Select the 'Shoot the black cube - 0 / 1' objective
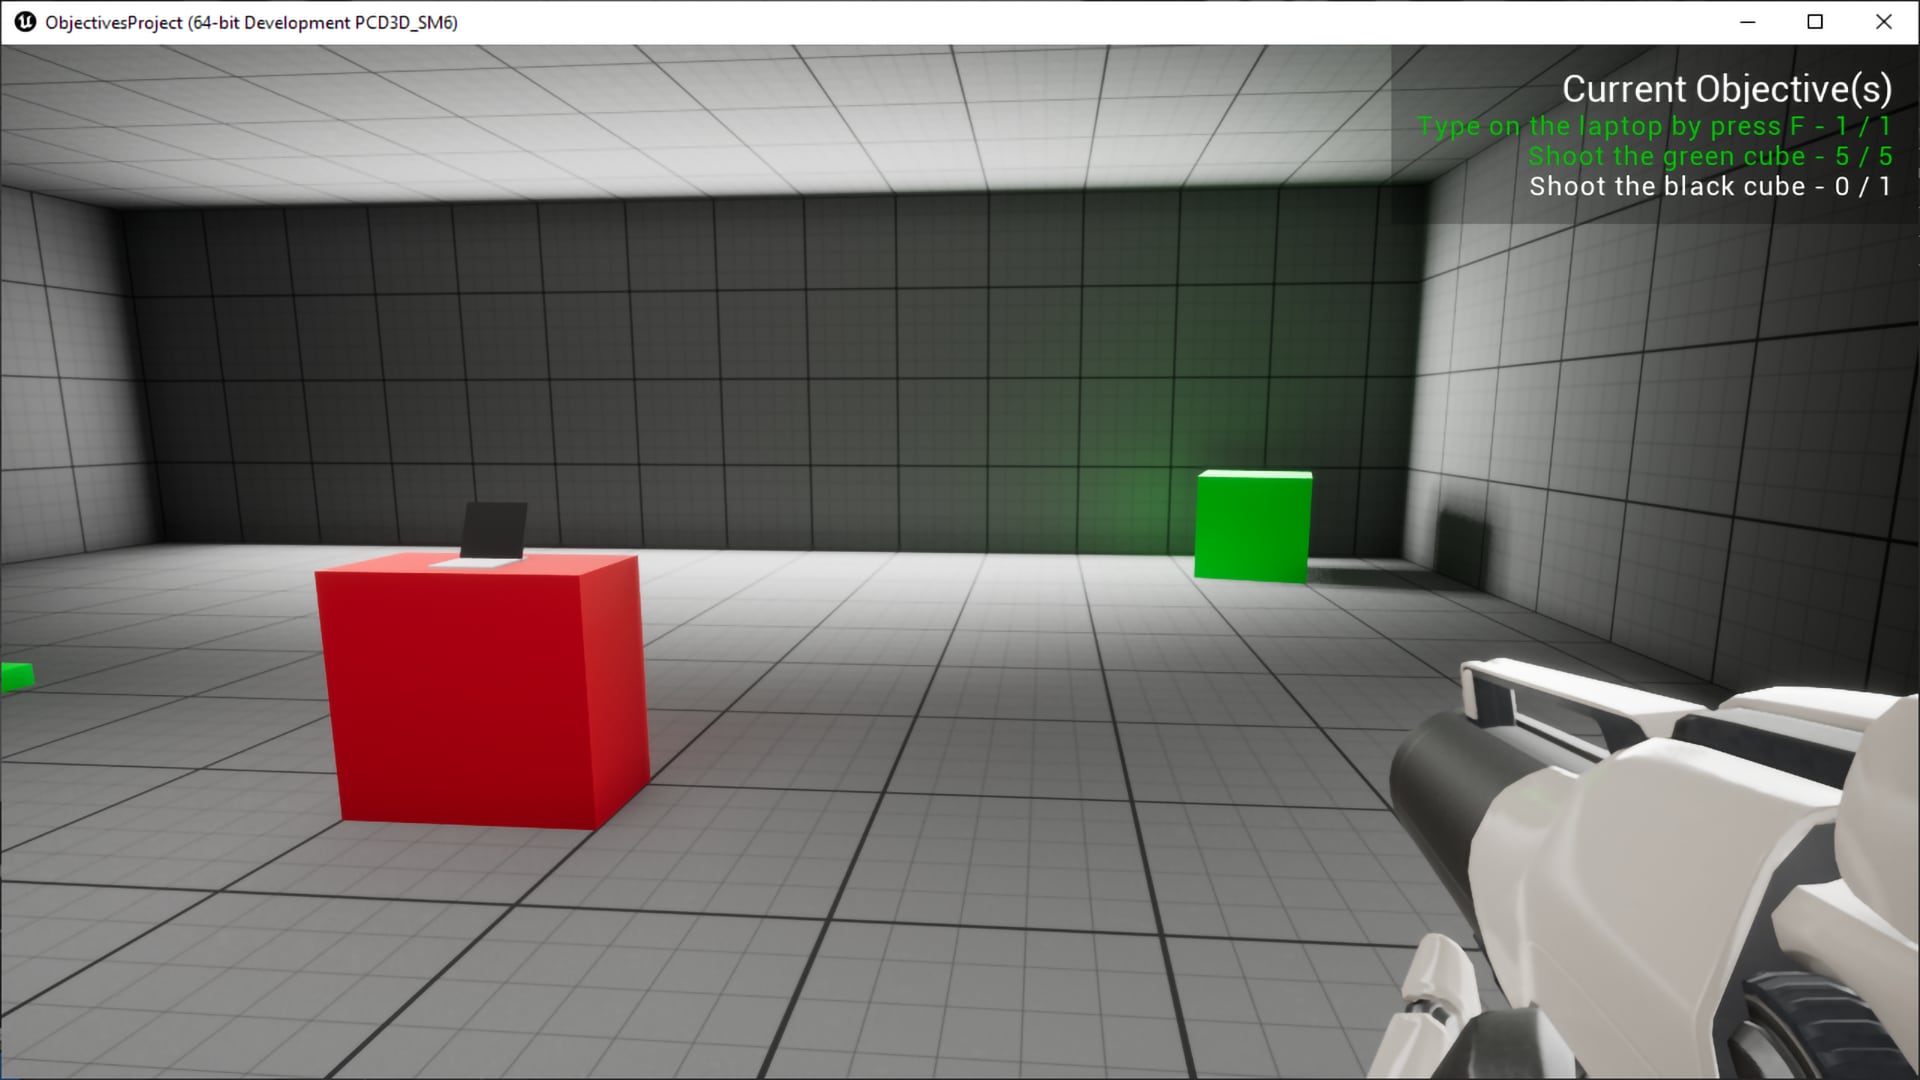 1708,186
